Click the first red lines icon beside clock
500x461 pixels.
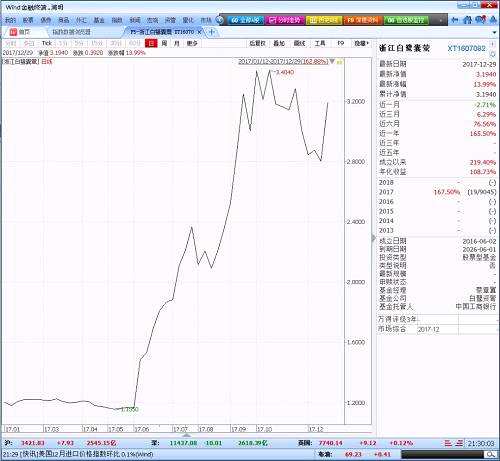point(449,443)
